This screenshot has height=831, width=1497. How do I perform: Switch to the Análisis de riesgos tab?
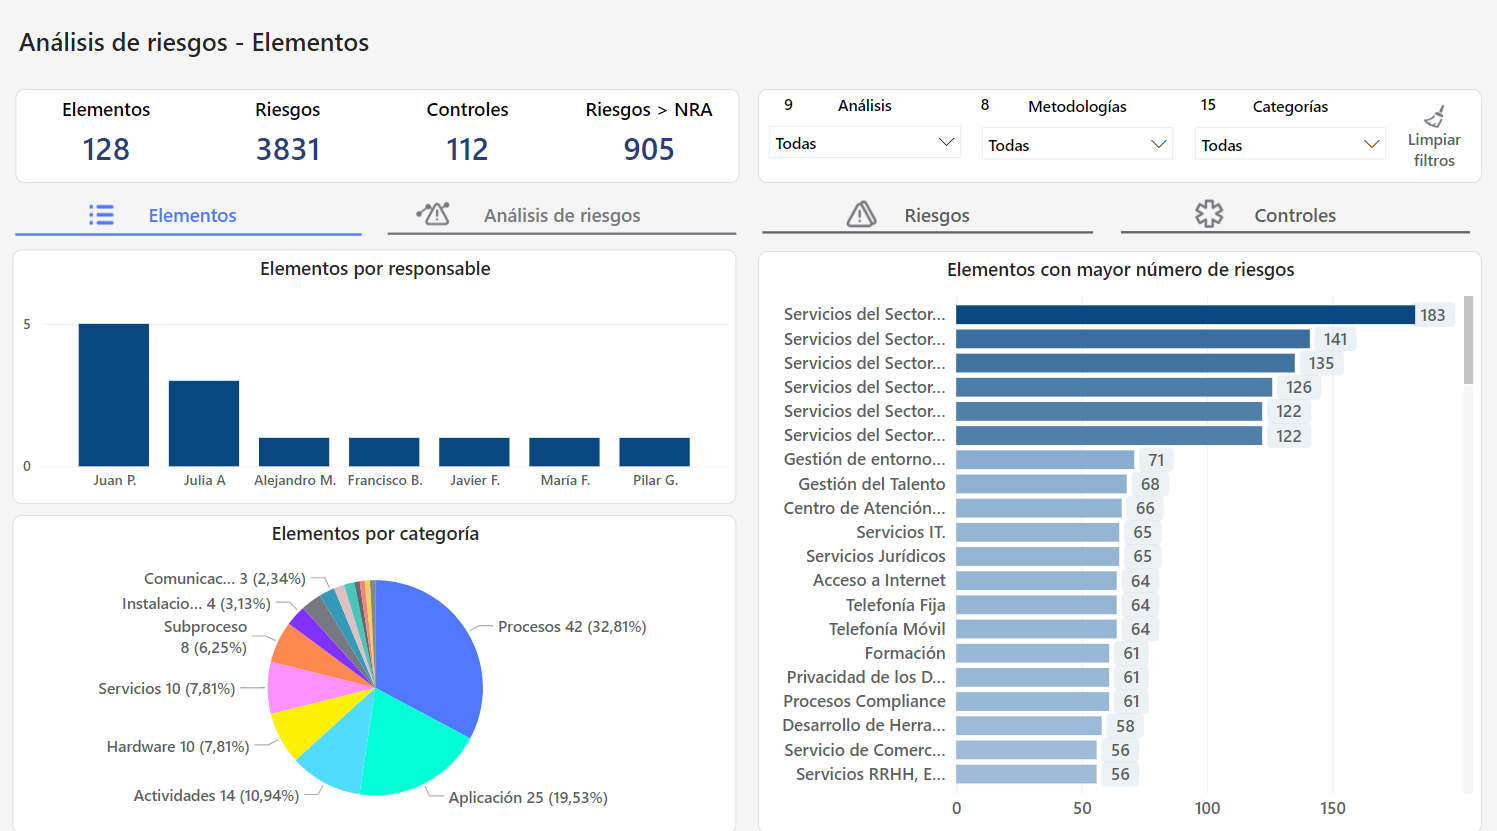click(x=562, y=216)
